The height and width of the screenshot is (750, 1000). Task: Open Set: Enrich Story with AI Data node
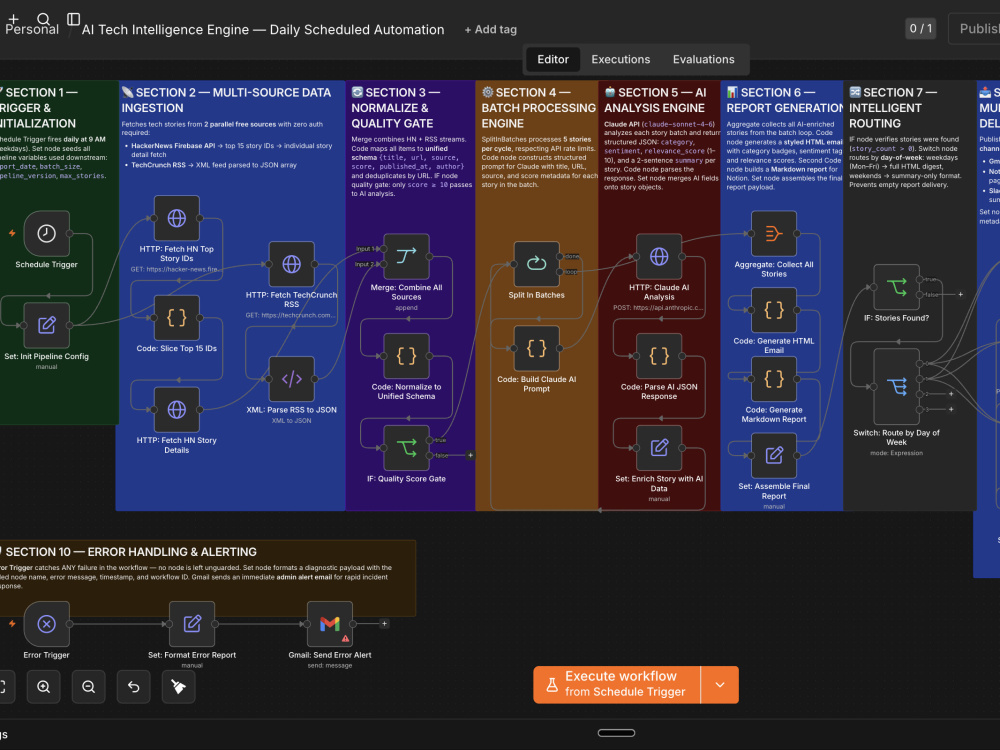[x=659, y=448]
